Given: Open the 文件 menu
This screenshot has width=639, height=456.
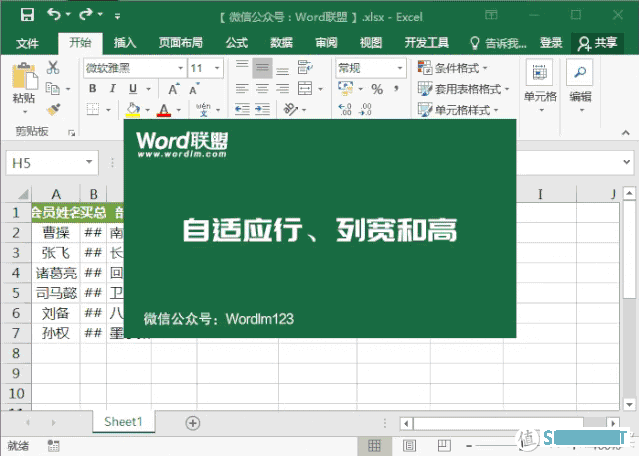Looking at the screenshot, I should pyautogui.click(x=27, y=43).
